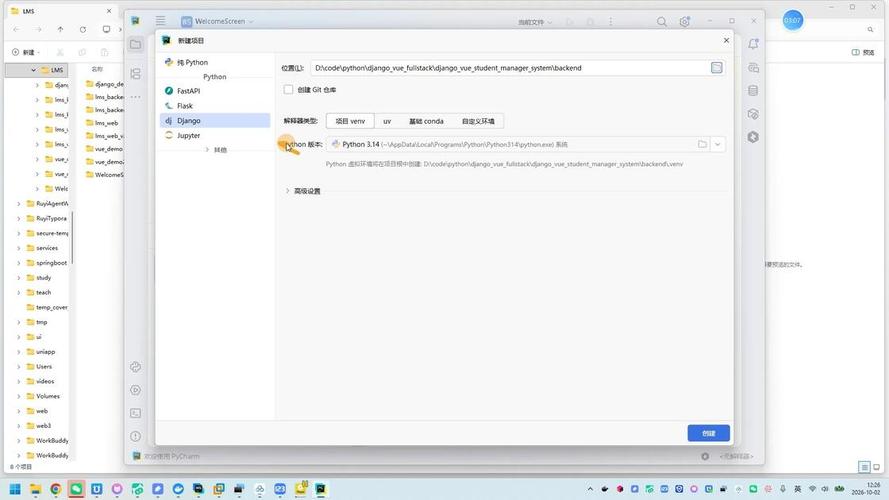This screenshot has width=889, height=500.
Task: Open WeChat from the taskbar
Action: 76,489
